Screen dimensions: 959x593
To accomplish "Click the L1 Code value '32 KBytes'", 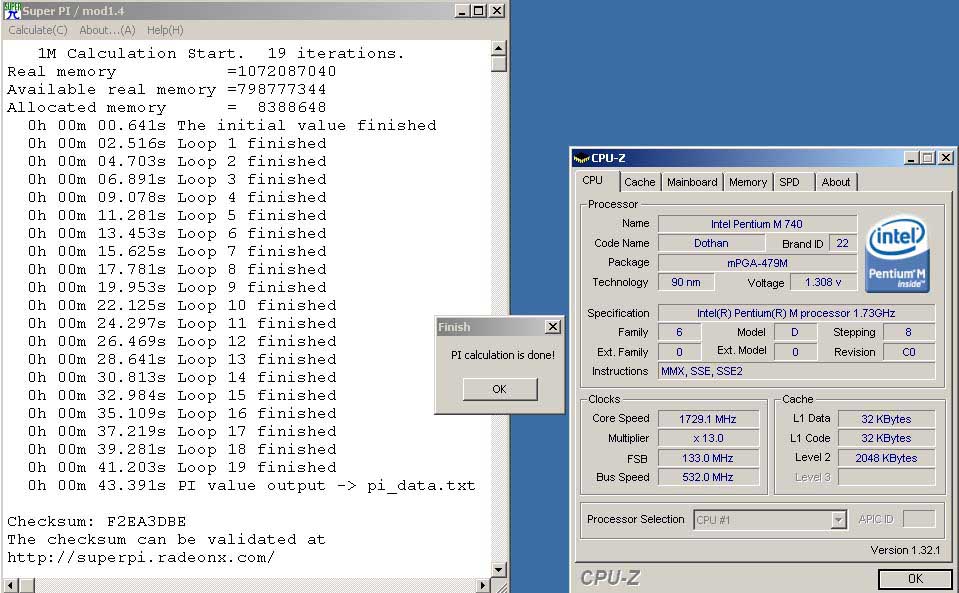I will pyautogui.click(x=886, y=438).
